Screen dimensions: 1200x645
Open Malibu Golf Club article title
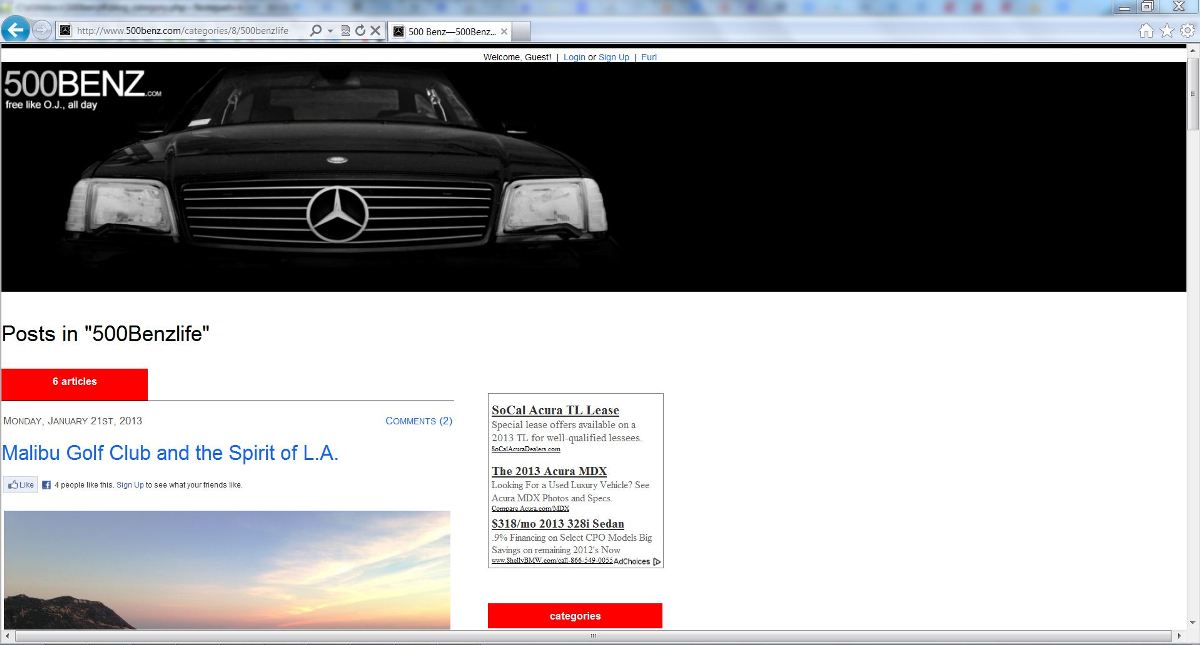[170, 453]
